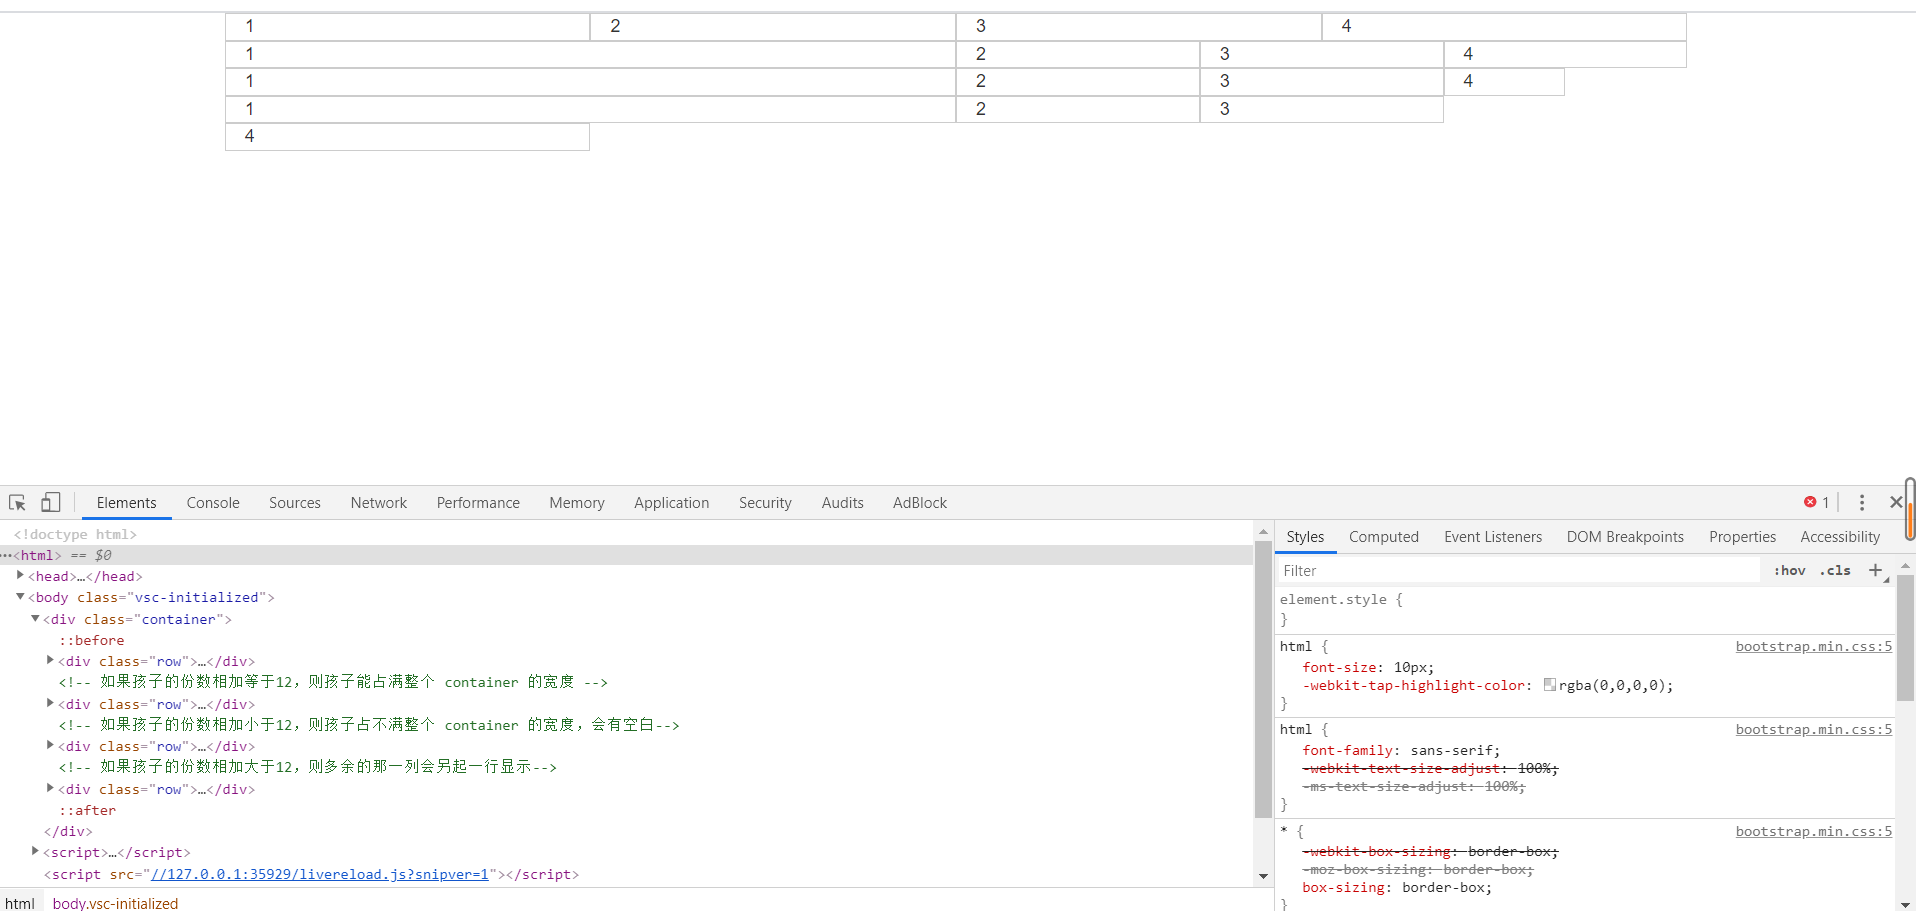
Task: Open bootstrap.min.css:5 link for universal selector rule
Action: 1813,831
